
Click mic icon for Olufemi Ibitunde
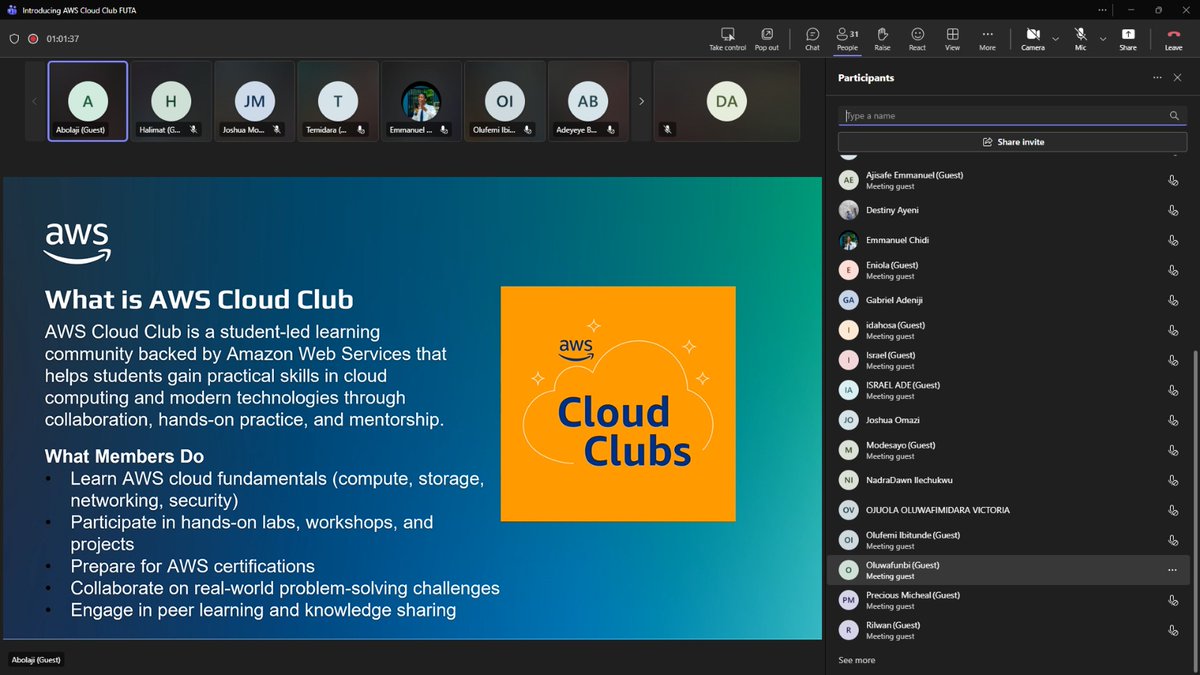(x=1172, y=541)
